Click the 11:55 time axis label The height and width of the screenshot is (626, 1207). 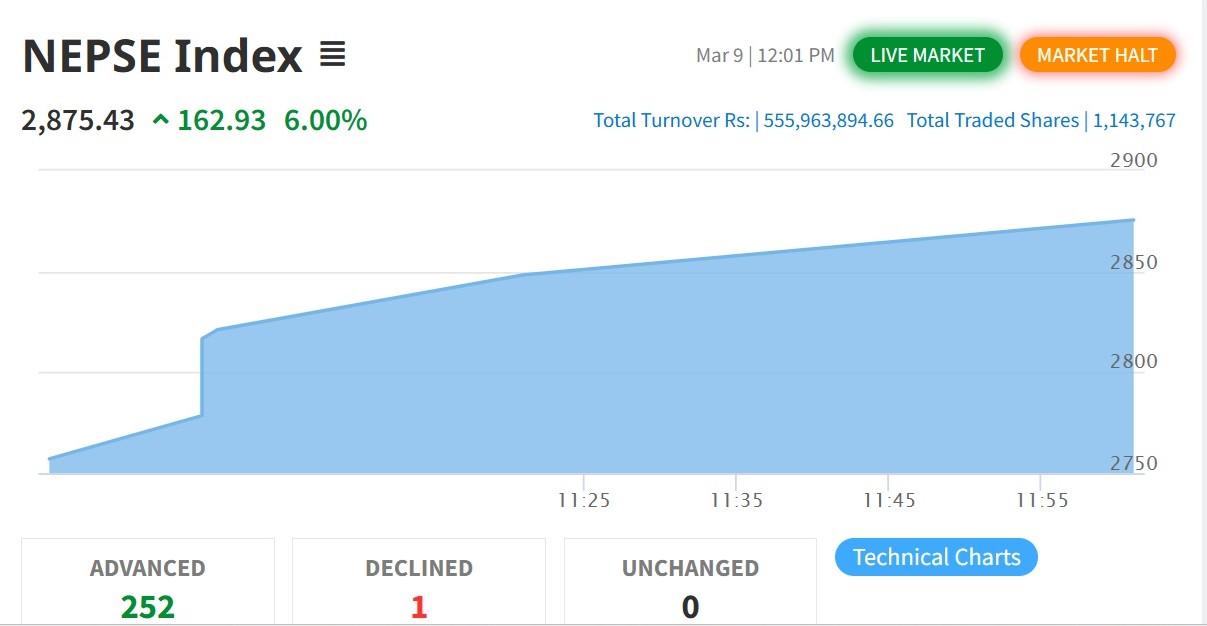1042,500
